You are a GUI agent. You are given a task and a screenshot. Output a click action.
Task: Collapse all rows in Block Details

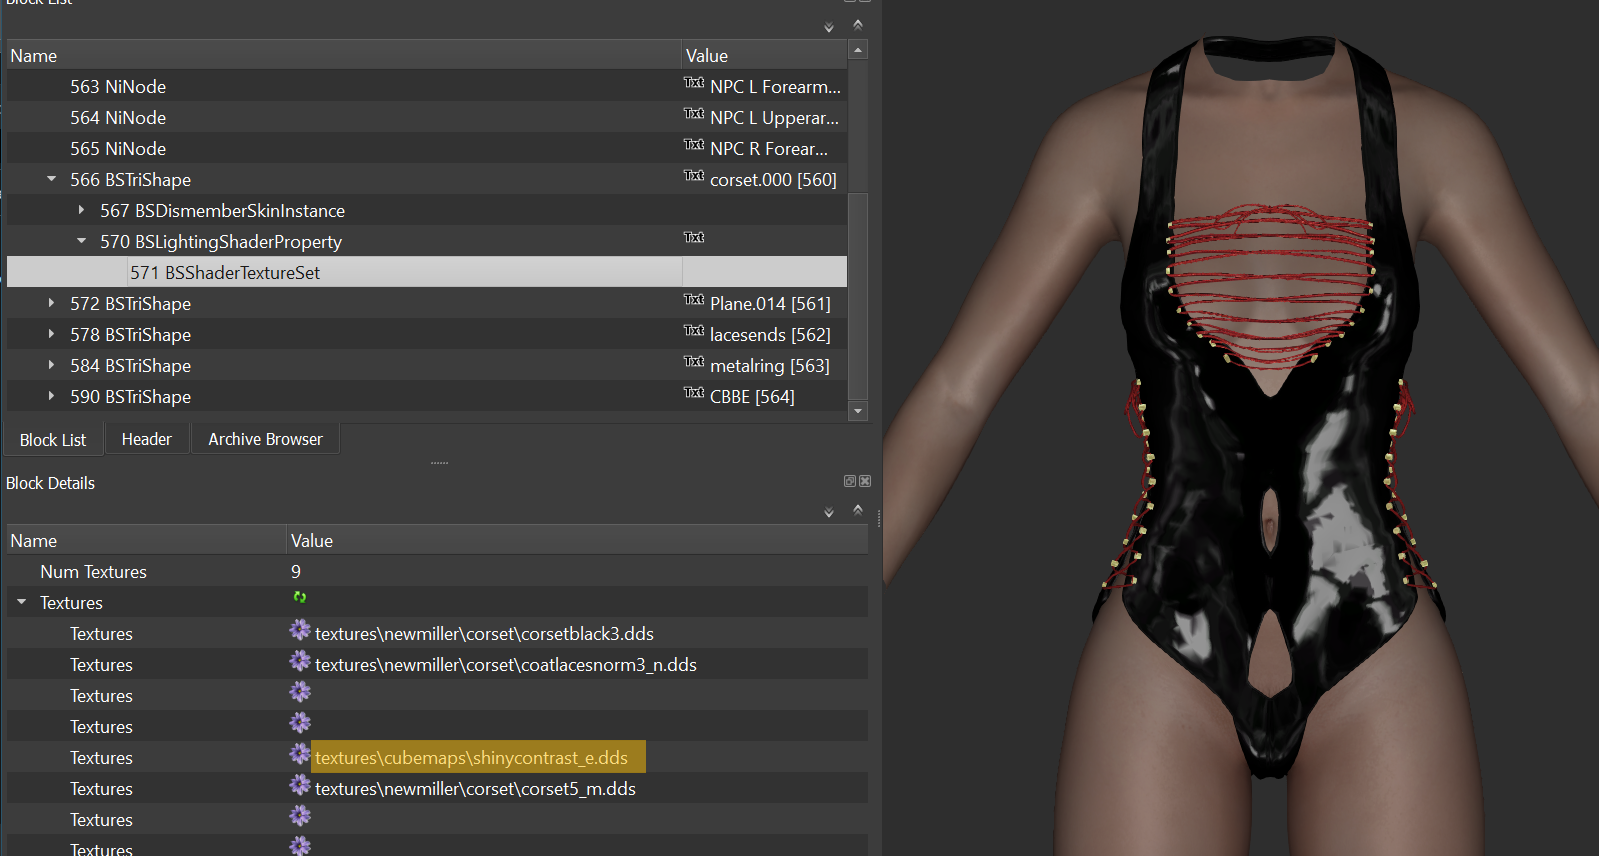click(858, 510)
